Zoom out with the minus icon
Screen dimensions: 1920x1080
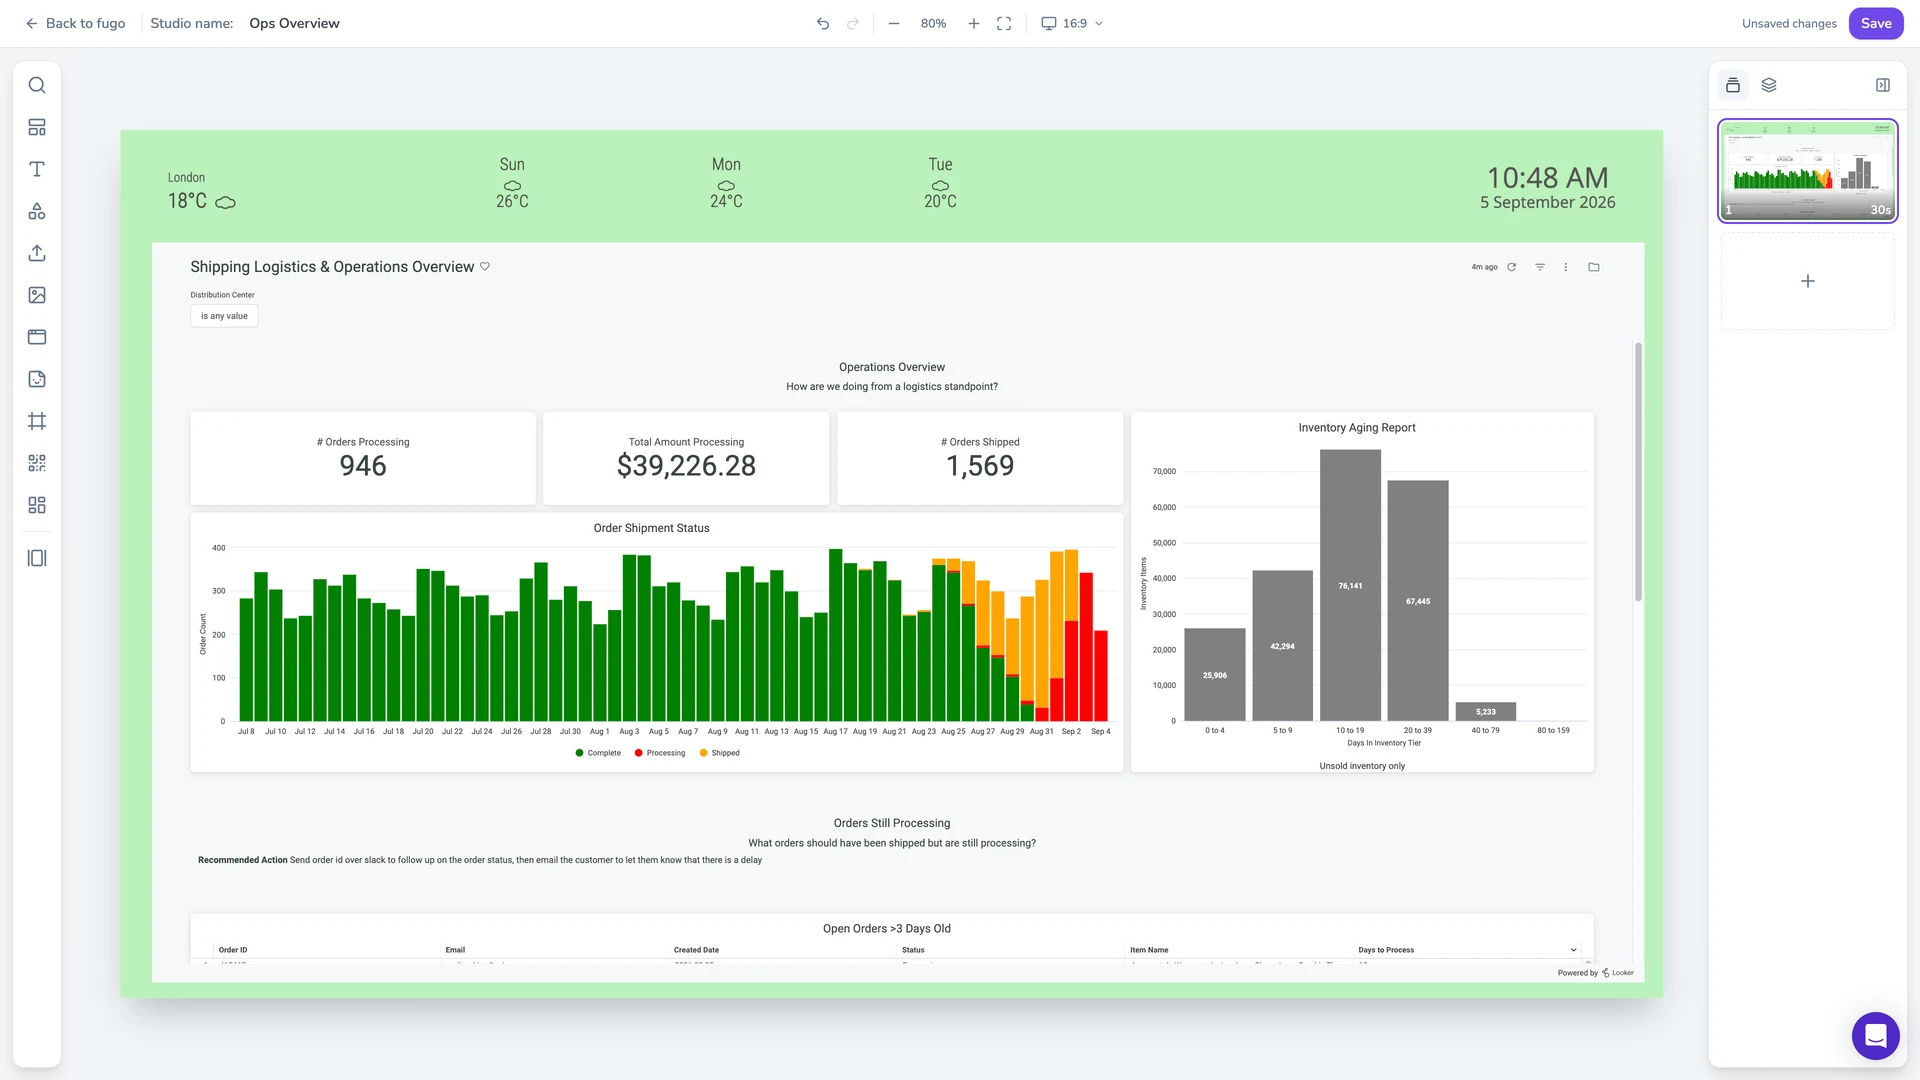894,23
